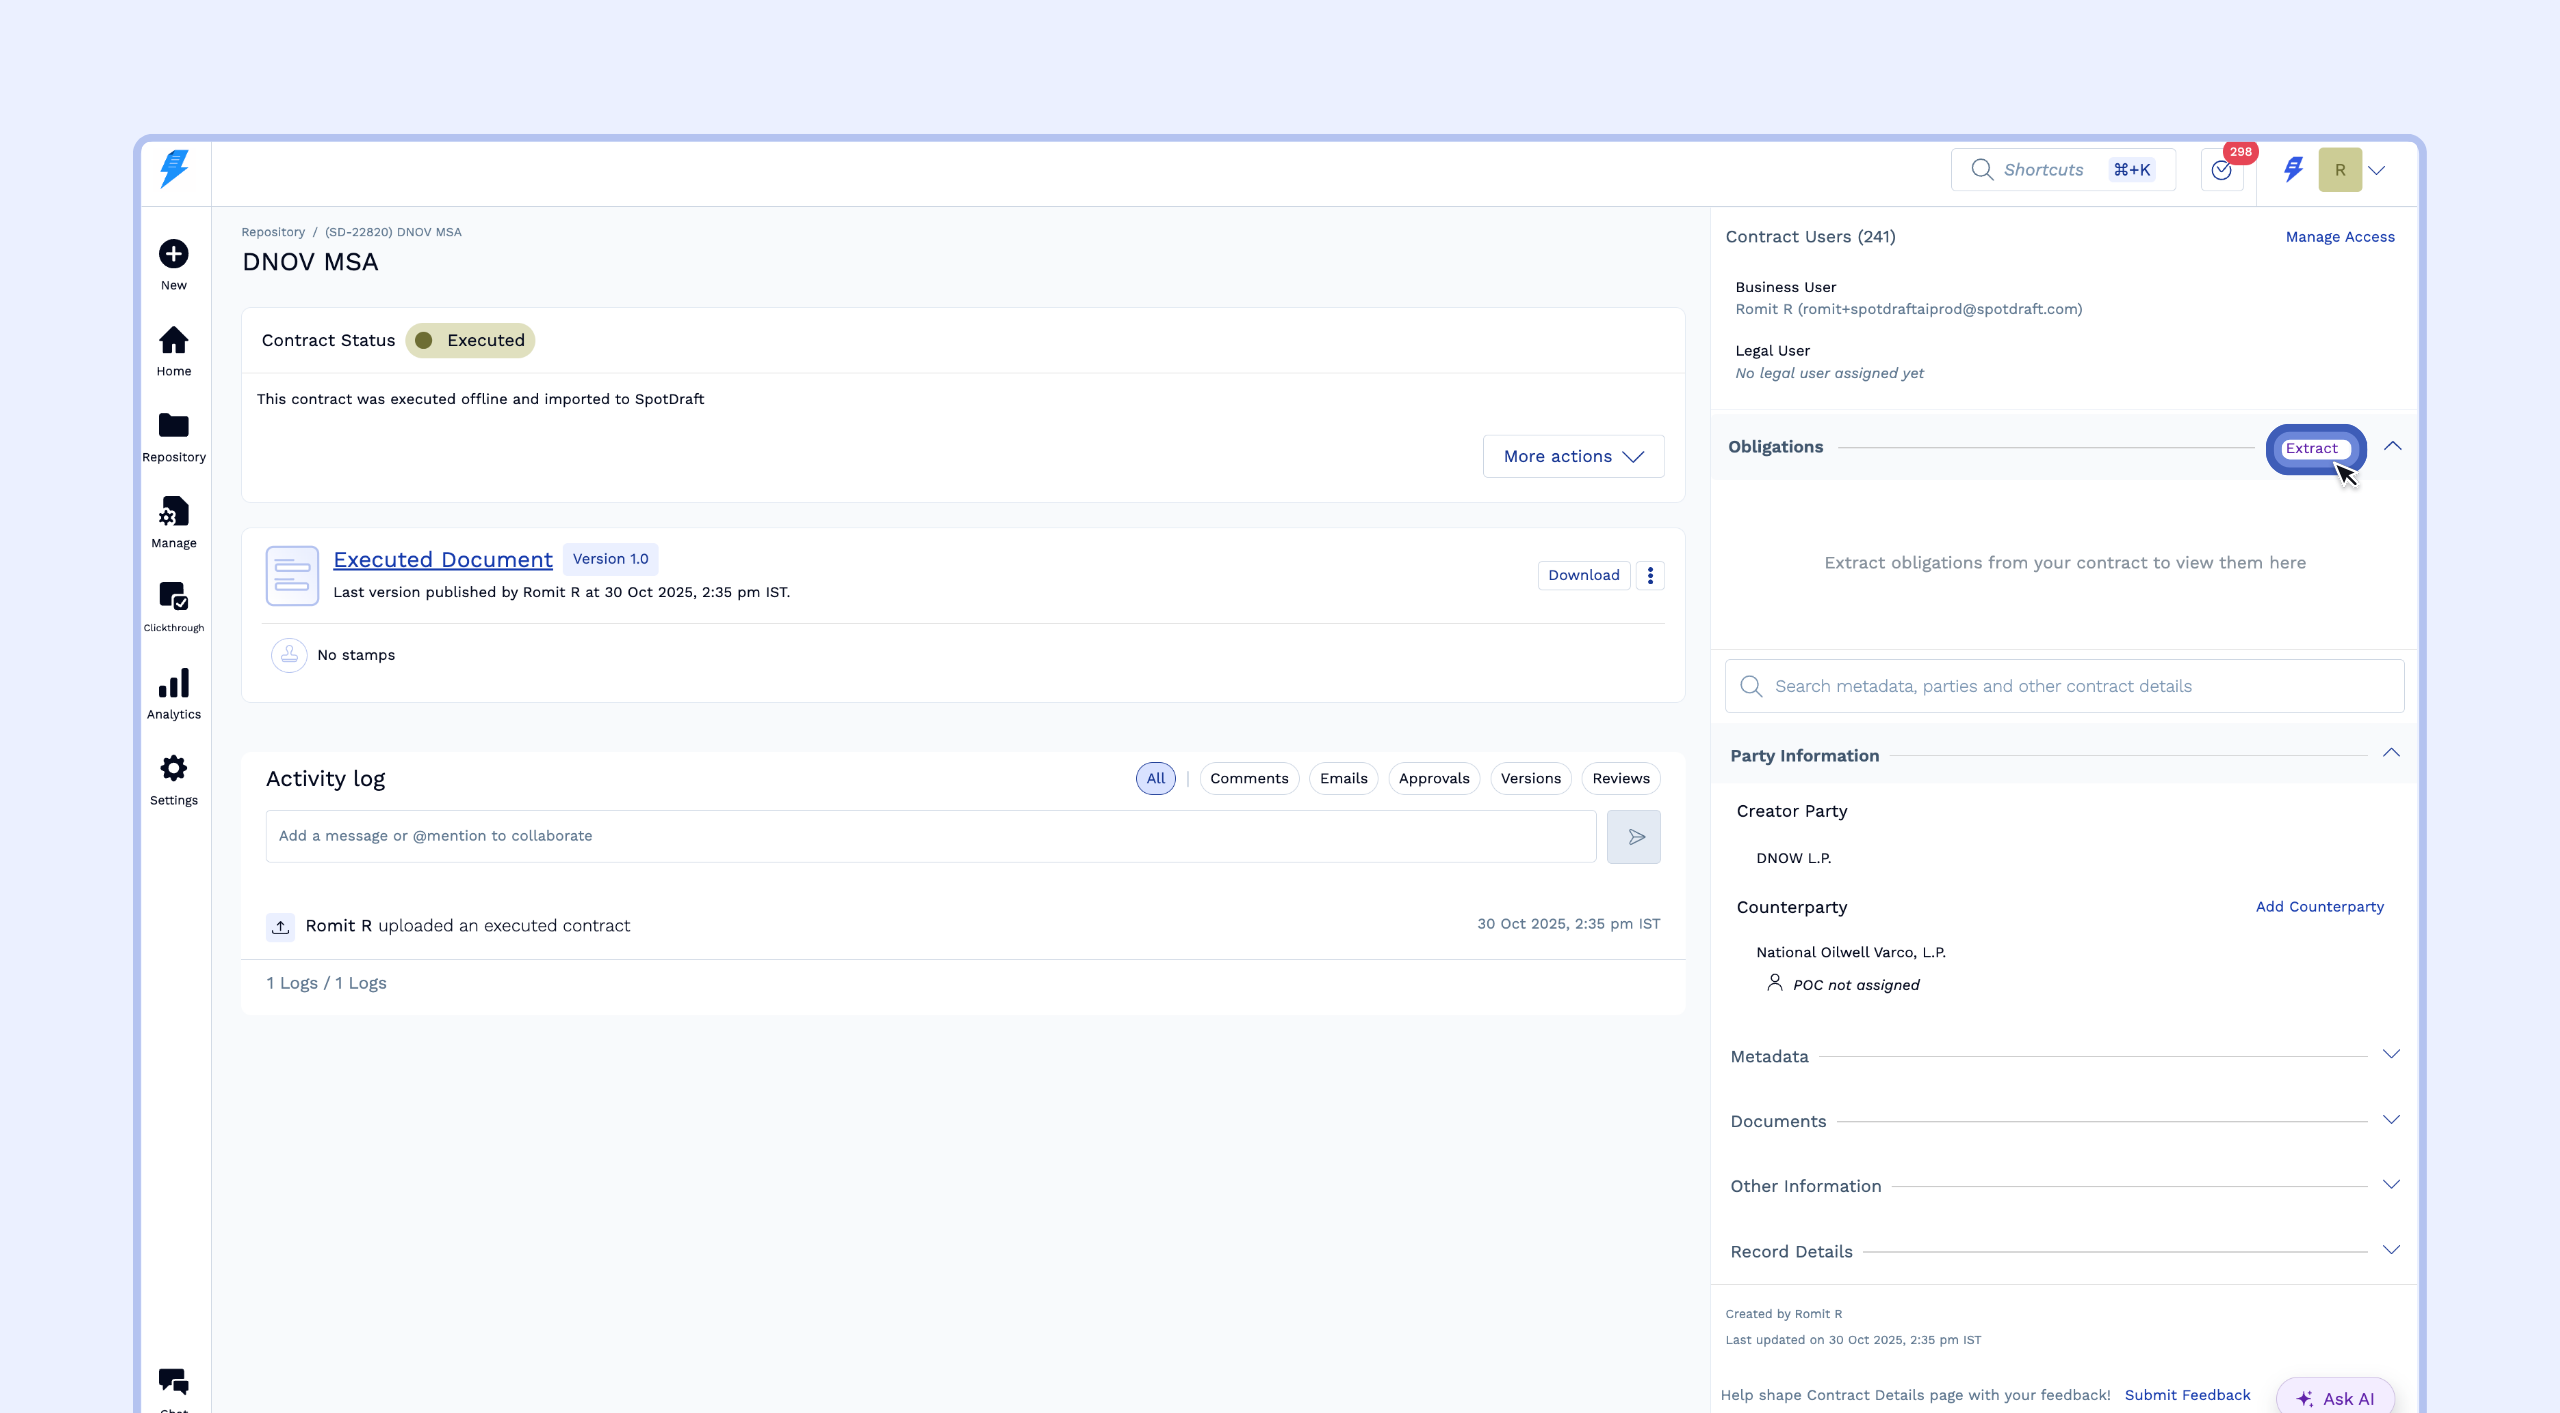Open the three-dot menu beside Download
Screen dimensions: 2560x1413
[x=1650, y=575]
